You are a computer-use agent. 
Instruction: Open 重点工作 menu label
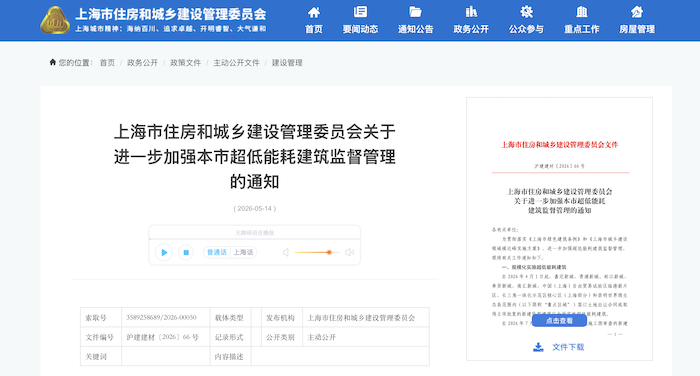[x=582, y=29]
